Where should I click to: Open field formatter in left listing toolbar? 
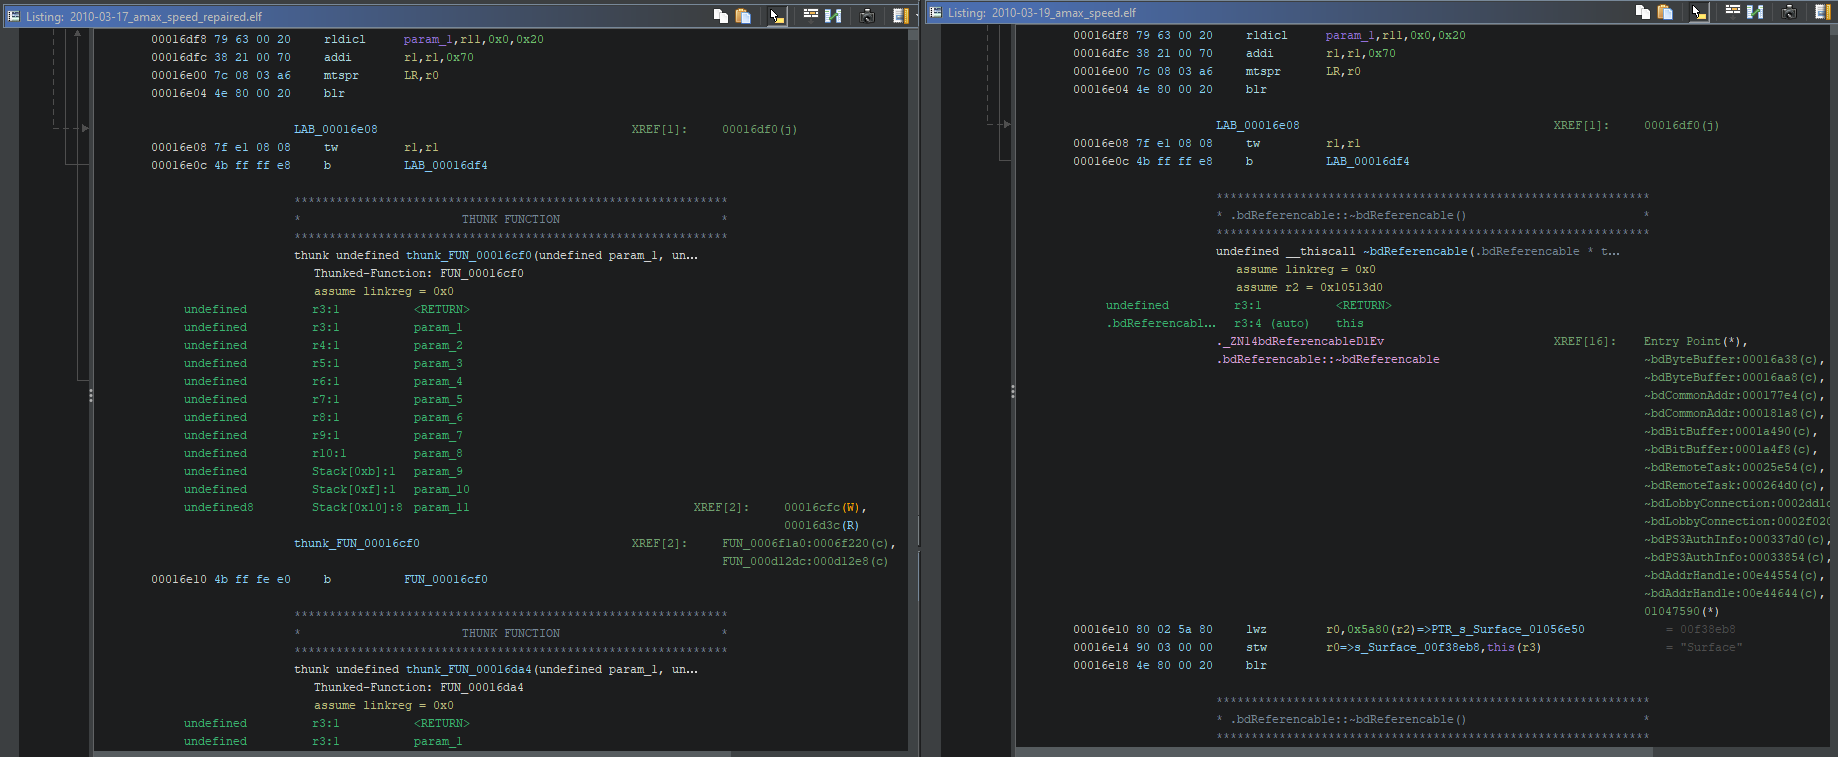[x=811, y=14]
